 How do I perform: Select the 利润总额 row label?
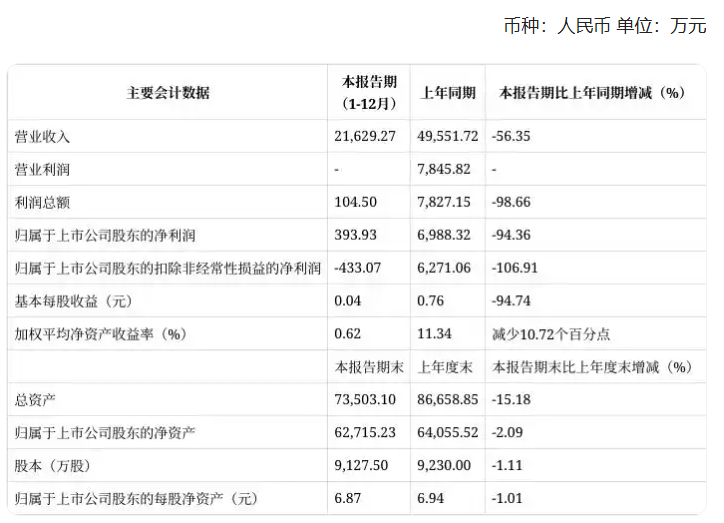[x=43, y=202]
